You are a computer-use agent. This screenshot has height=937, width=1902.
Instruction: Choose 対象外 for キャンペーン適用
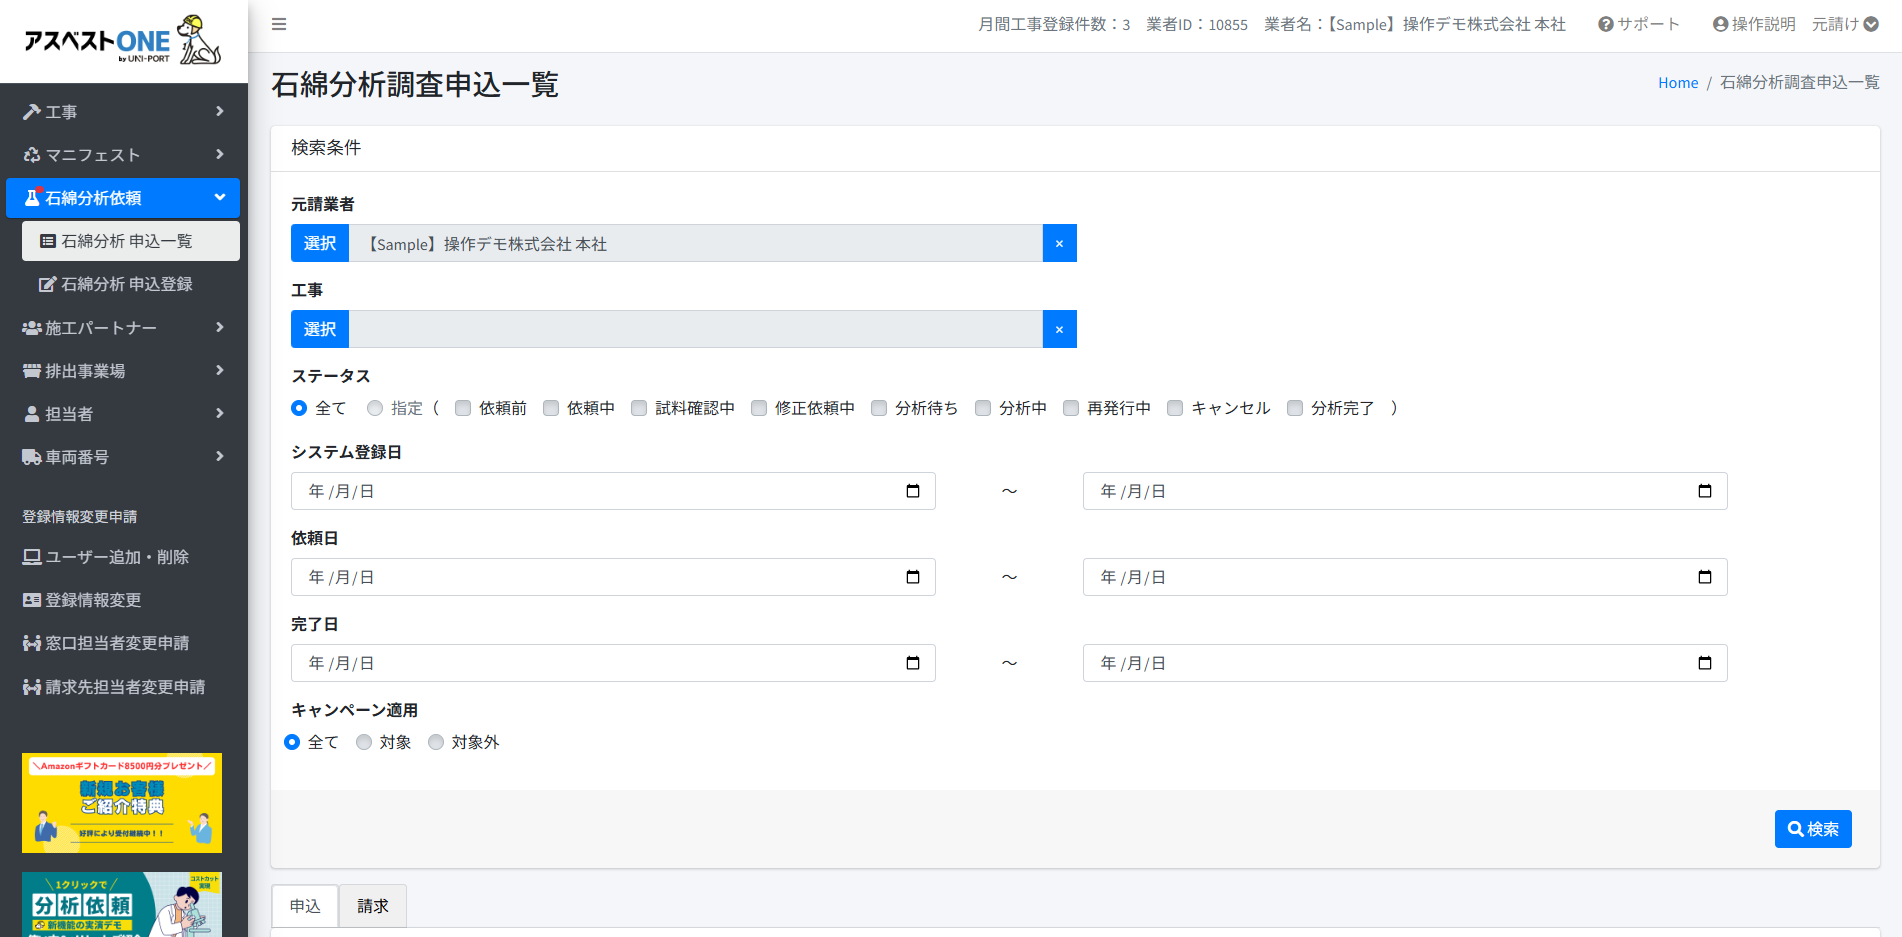click(x=436, y=742)
